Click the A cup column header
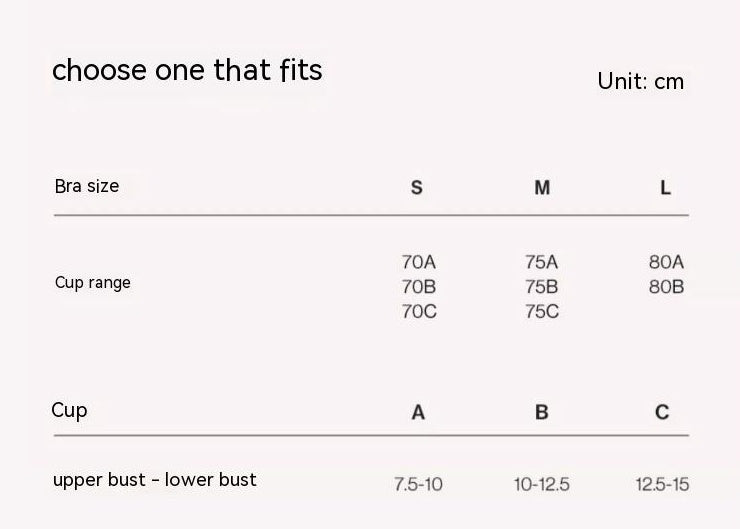This screenshot has height=529, width=740. pyautogui.click(x=418, y=413)
